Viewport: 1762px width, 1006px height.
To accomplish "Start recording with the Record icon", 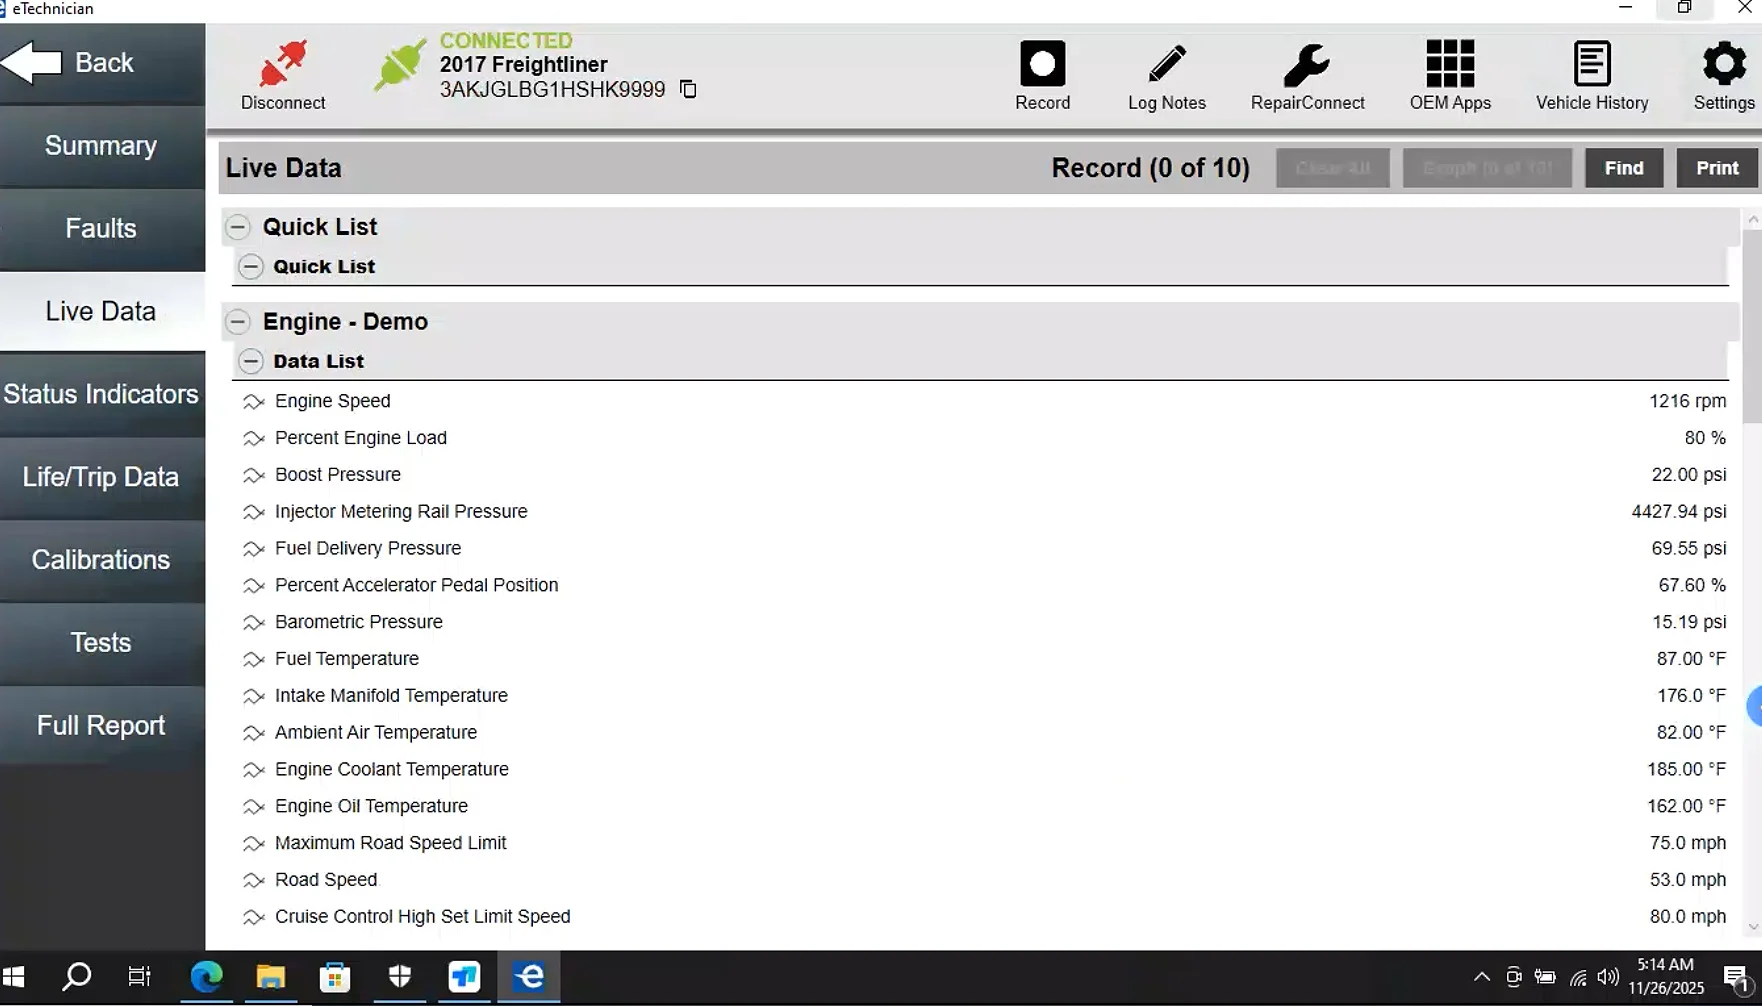I will coord(1042,64).
